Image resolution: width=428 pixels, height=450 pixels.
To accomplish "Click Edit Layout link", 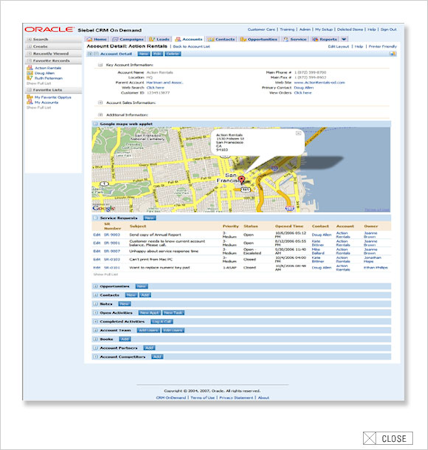I will 338,47.
